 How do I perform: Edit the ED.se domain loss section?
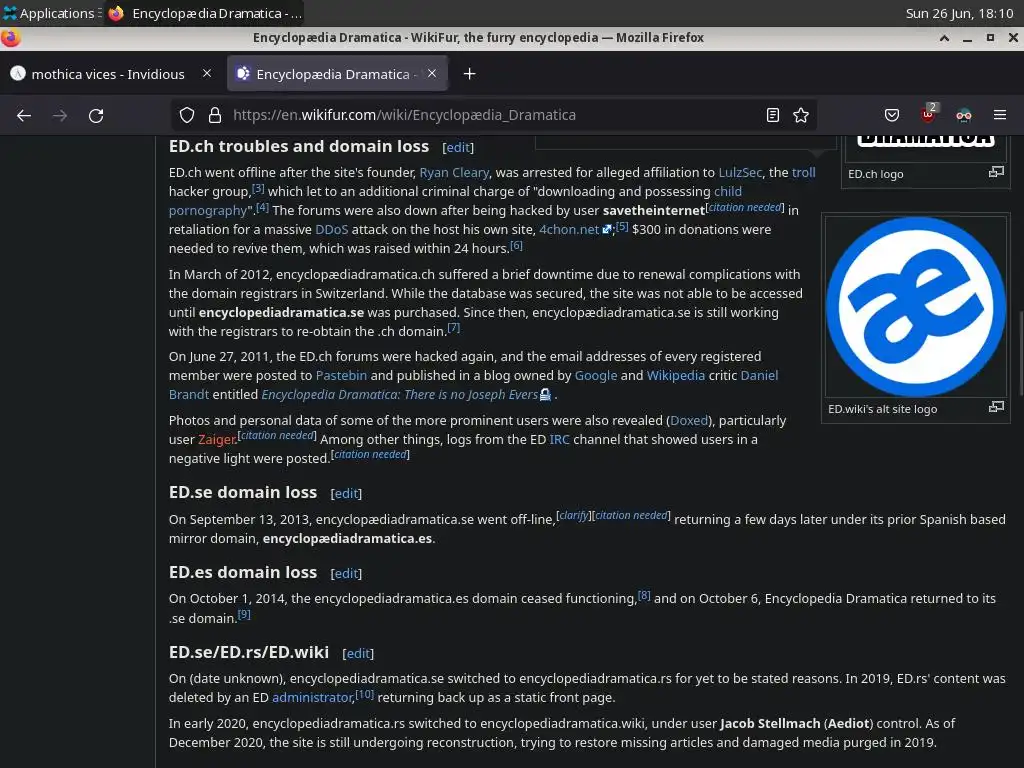point(346,494)
